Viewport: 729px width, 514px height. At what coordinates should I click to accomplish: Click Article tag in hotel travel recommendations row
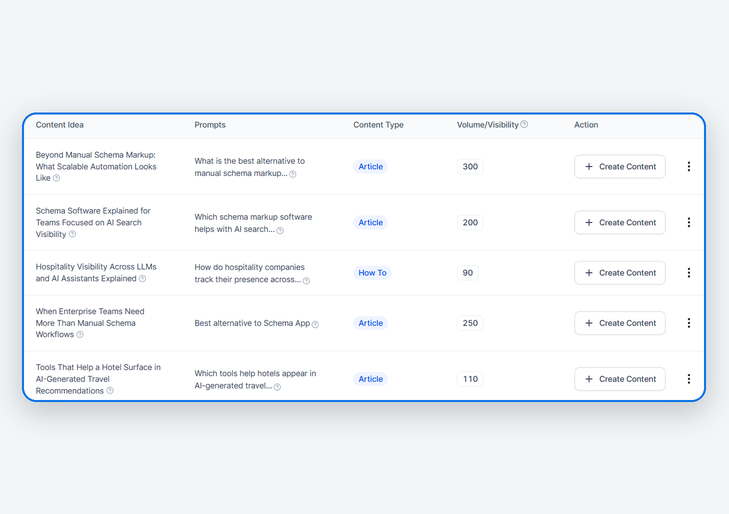click(371, 379)
